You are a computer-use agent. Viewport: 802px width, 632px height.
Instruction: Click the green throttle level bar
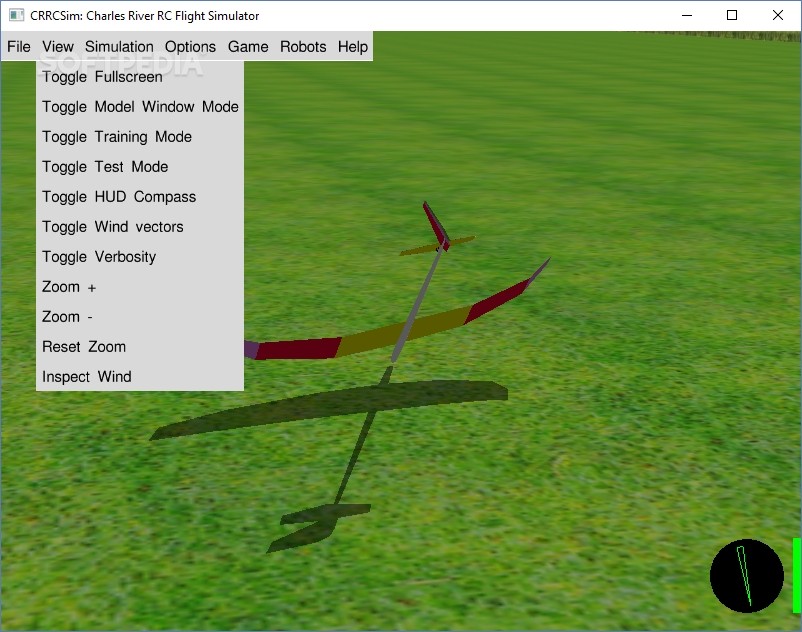796,575
